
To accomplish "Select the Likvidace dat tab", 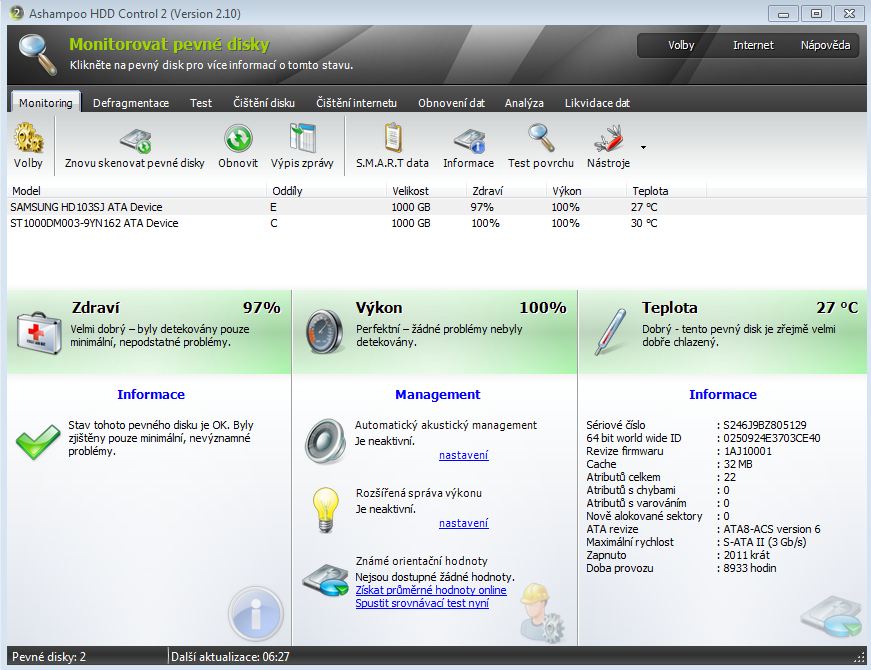I will click(597, 103).
